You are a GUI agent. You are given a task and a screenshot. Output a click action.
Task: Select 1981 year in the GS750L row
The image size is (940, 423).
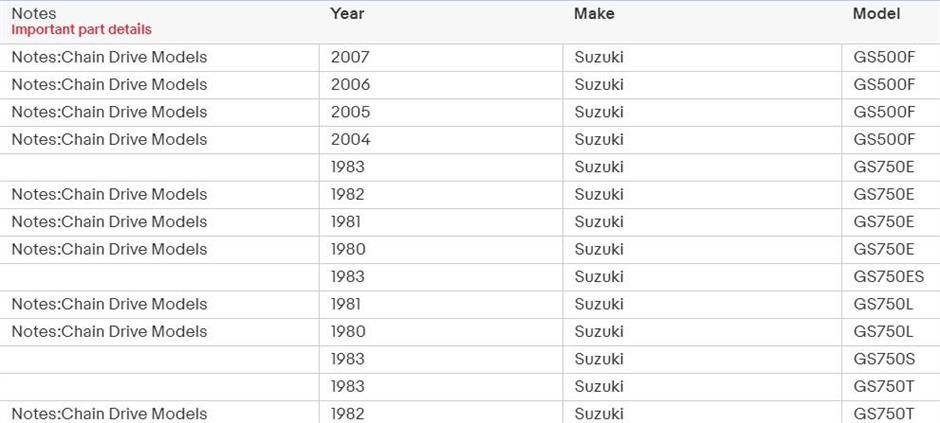tap(346, 304)
